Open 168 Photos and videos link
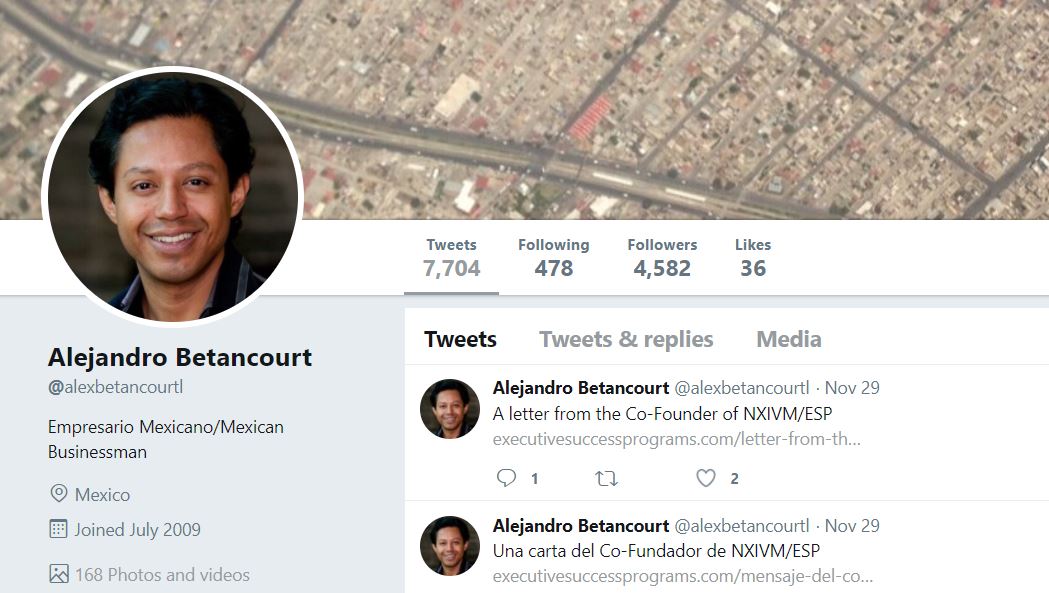1049x593 pixels. [163, 574]
